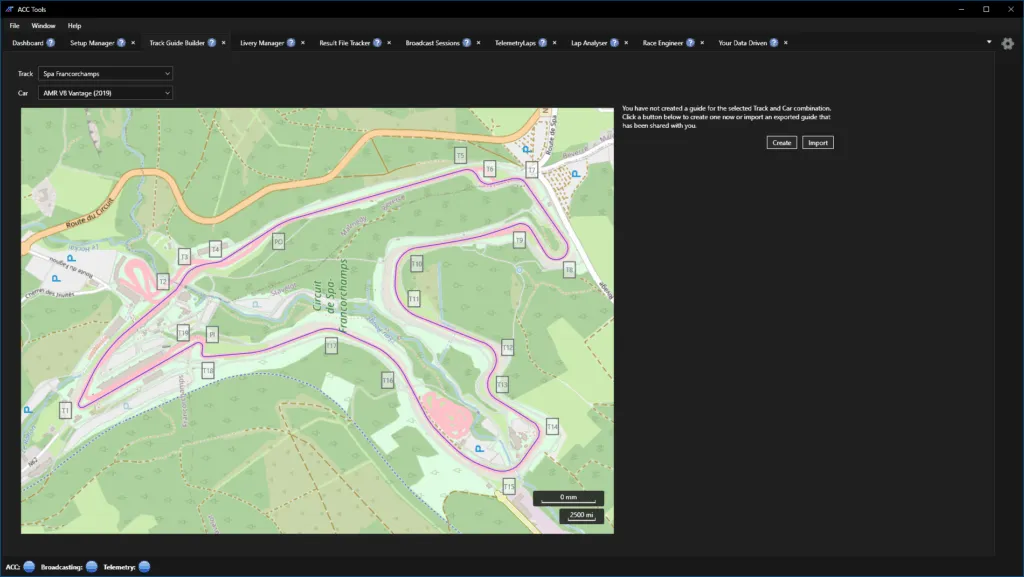Select the T17 corner marker on map

332,345
